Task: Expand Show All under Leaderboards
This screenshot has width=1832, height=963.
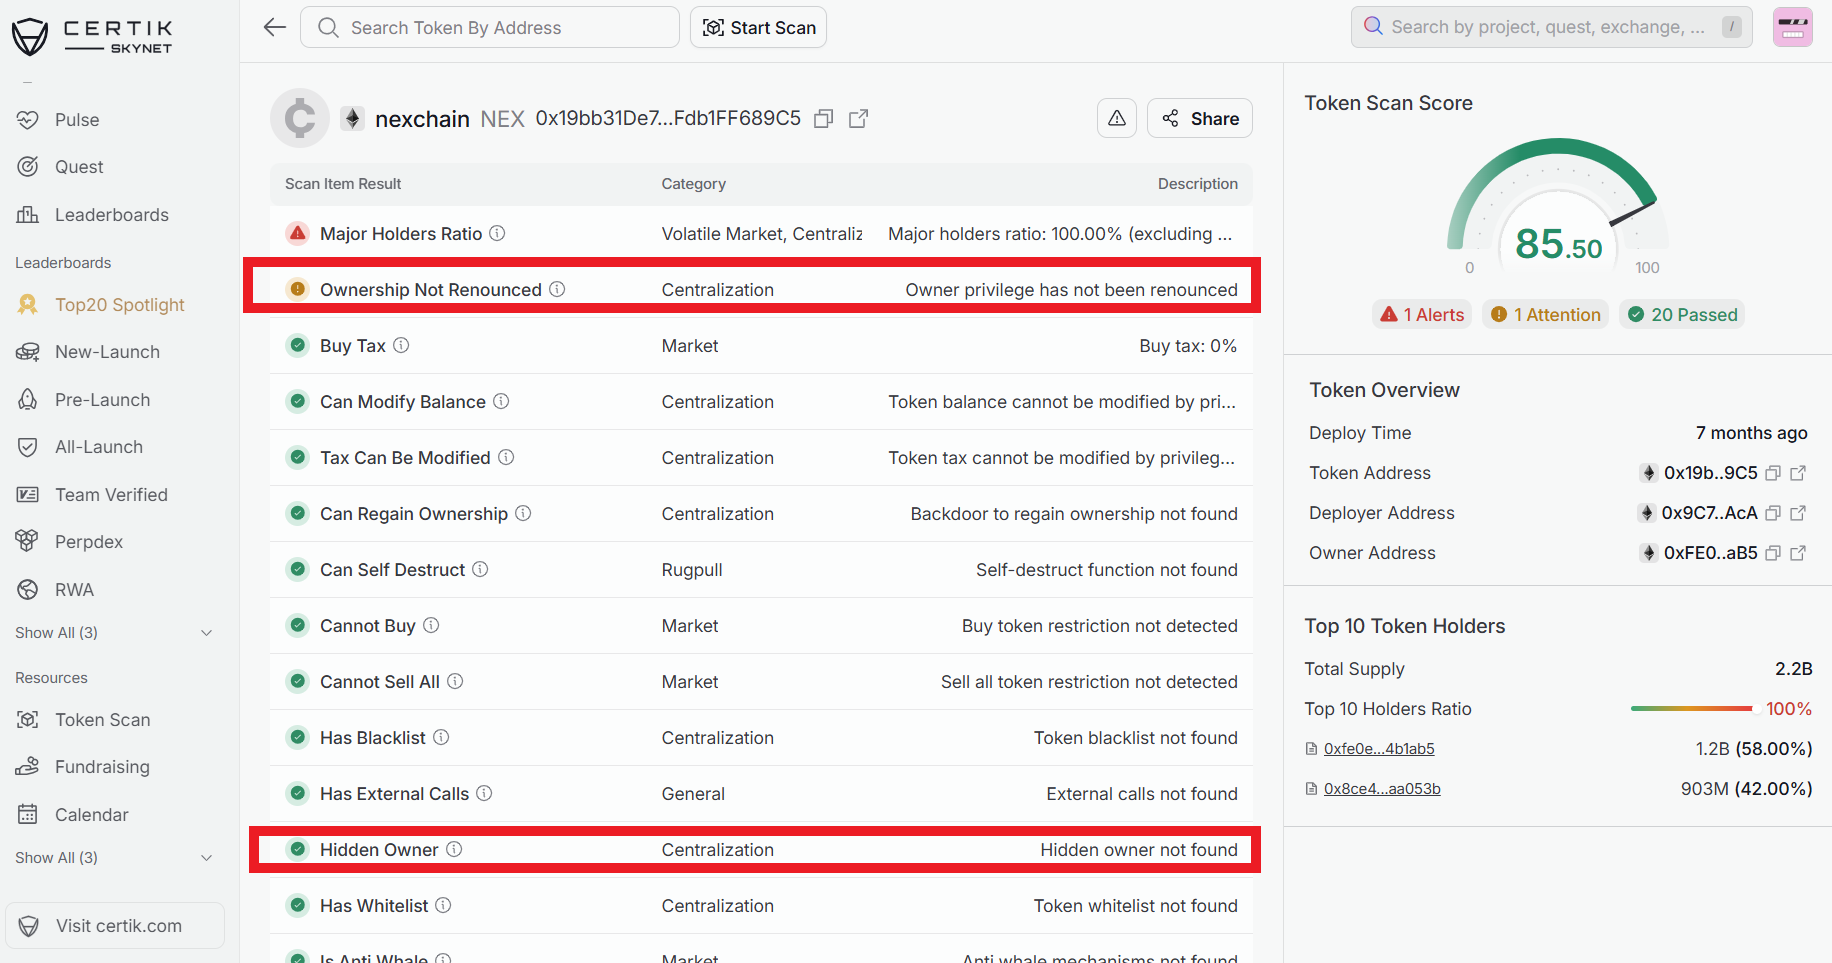Action: [x=113, y=633]
